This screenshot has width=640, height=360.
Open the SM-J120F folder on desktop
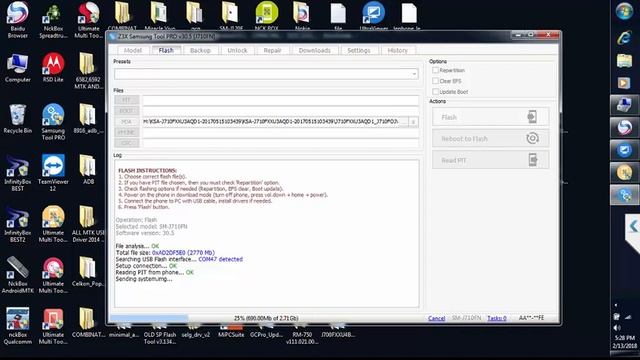coord(231,16)
